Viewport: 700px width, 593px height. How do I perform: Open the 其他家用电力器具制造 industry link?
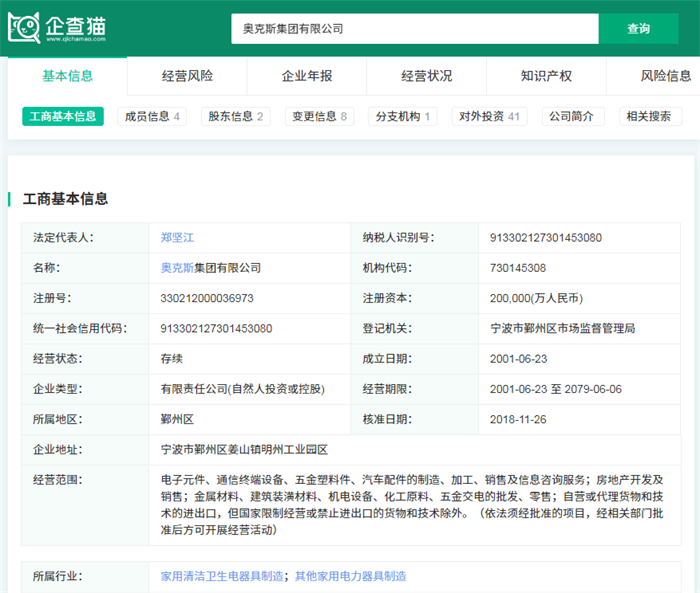[x=350, y=576]
